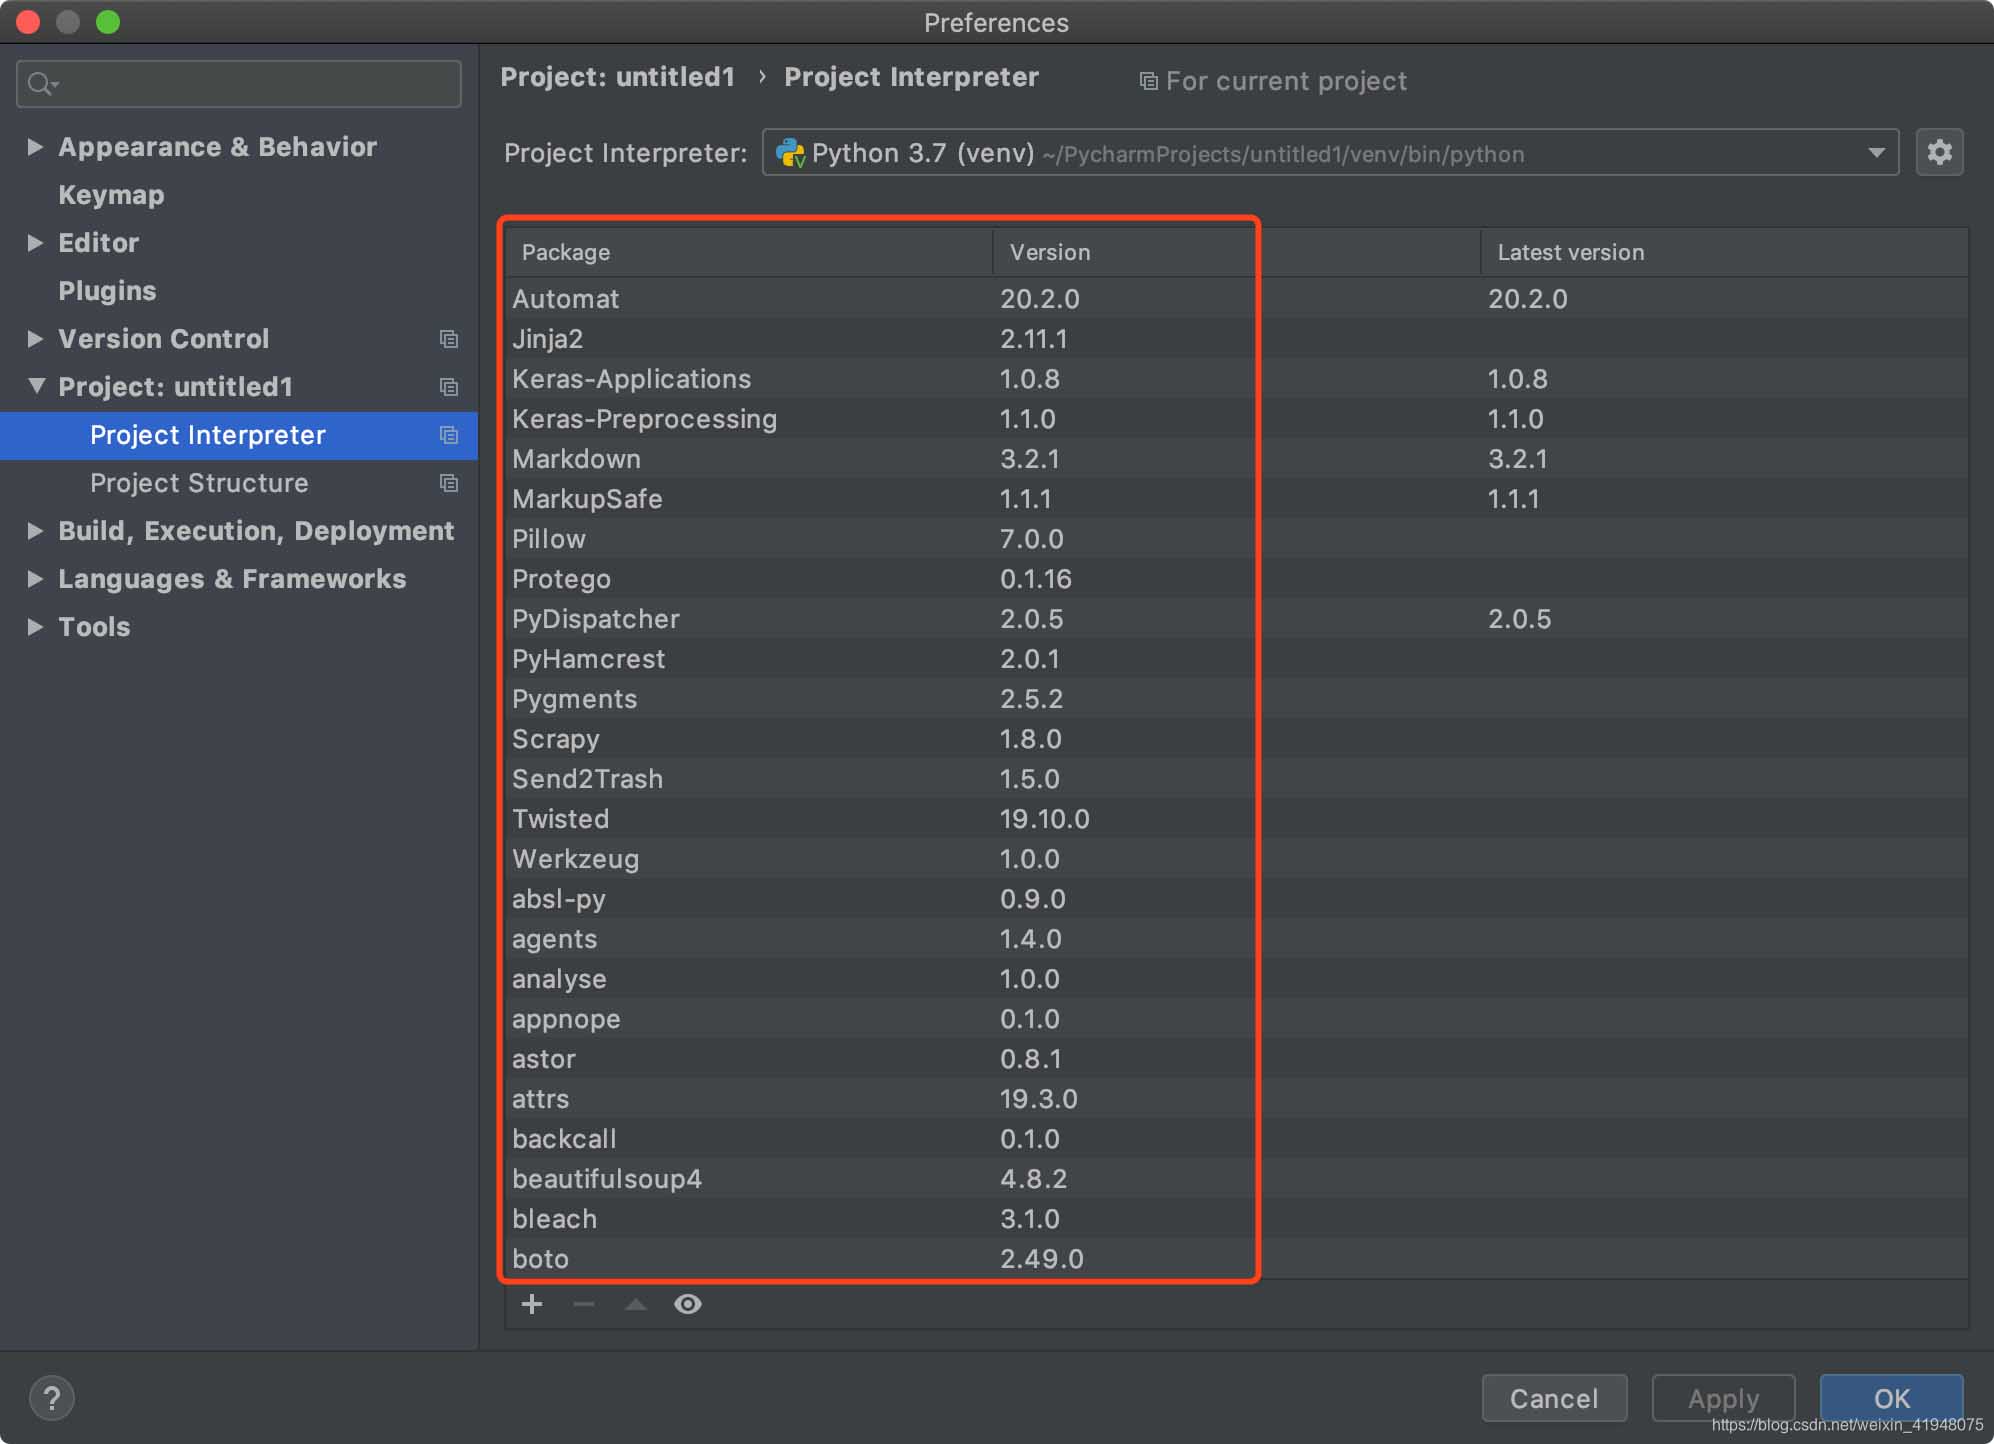This screenshot has width=1994, height=1444.
Task: Open the Appearance & Behavior label
Action: (218, 147)
